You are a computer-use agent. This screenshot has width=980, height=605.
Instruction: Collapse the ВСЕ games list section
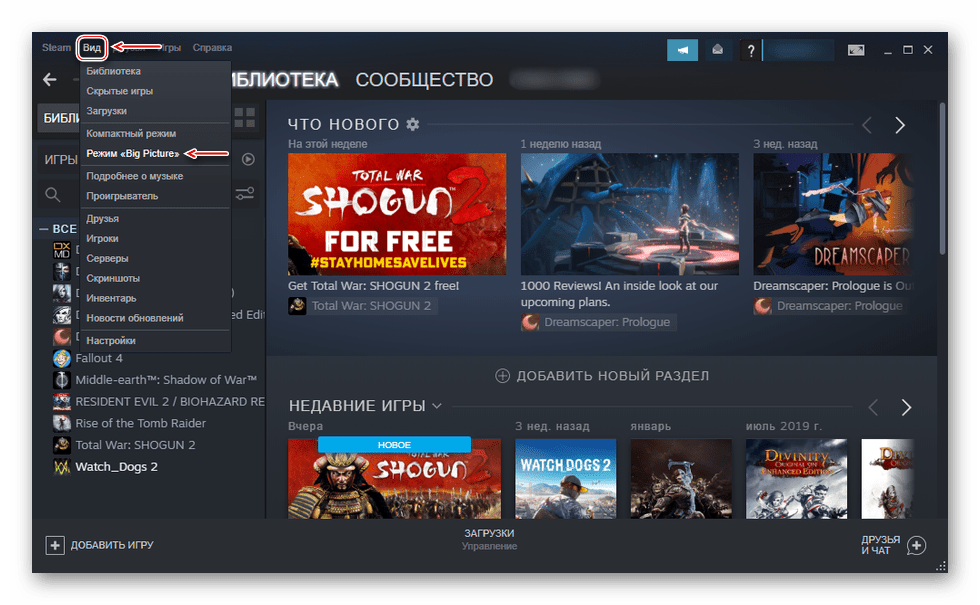click(44, 229)
